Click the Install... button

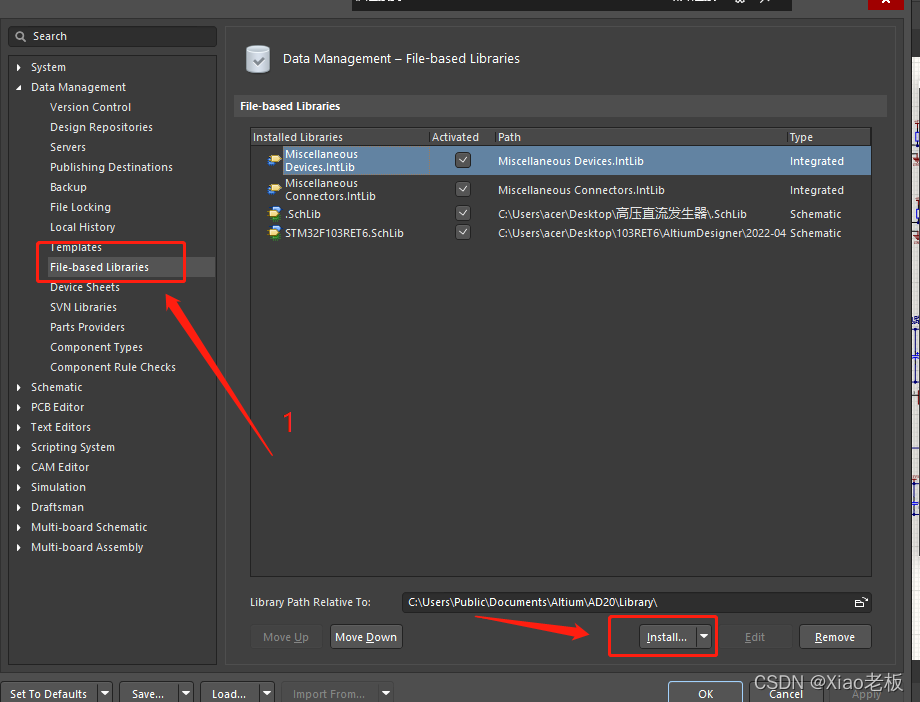668,637
